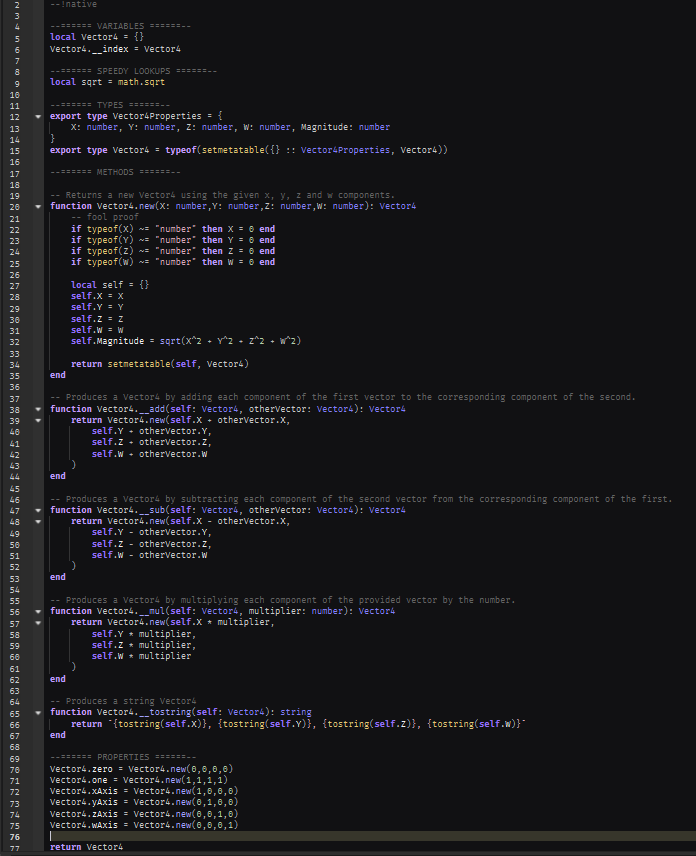696x856 pixels.
Task: Click the '-- Produces a string Vector4' comment
Action: [123, 701]
